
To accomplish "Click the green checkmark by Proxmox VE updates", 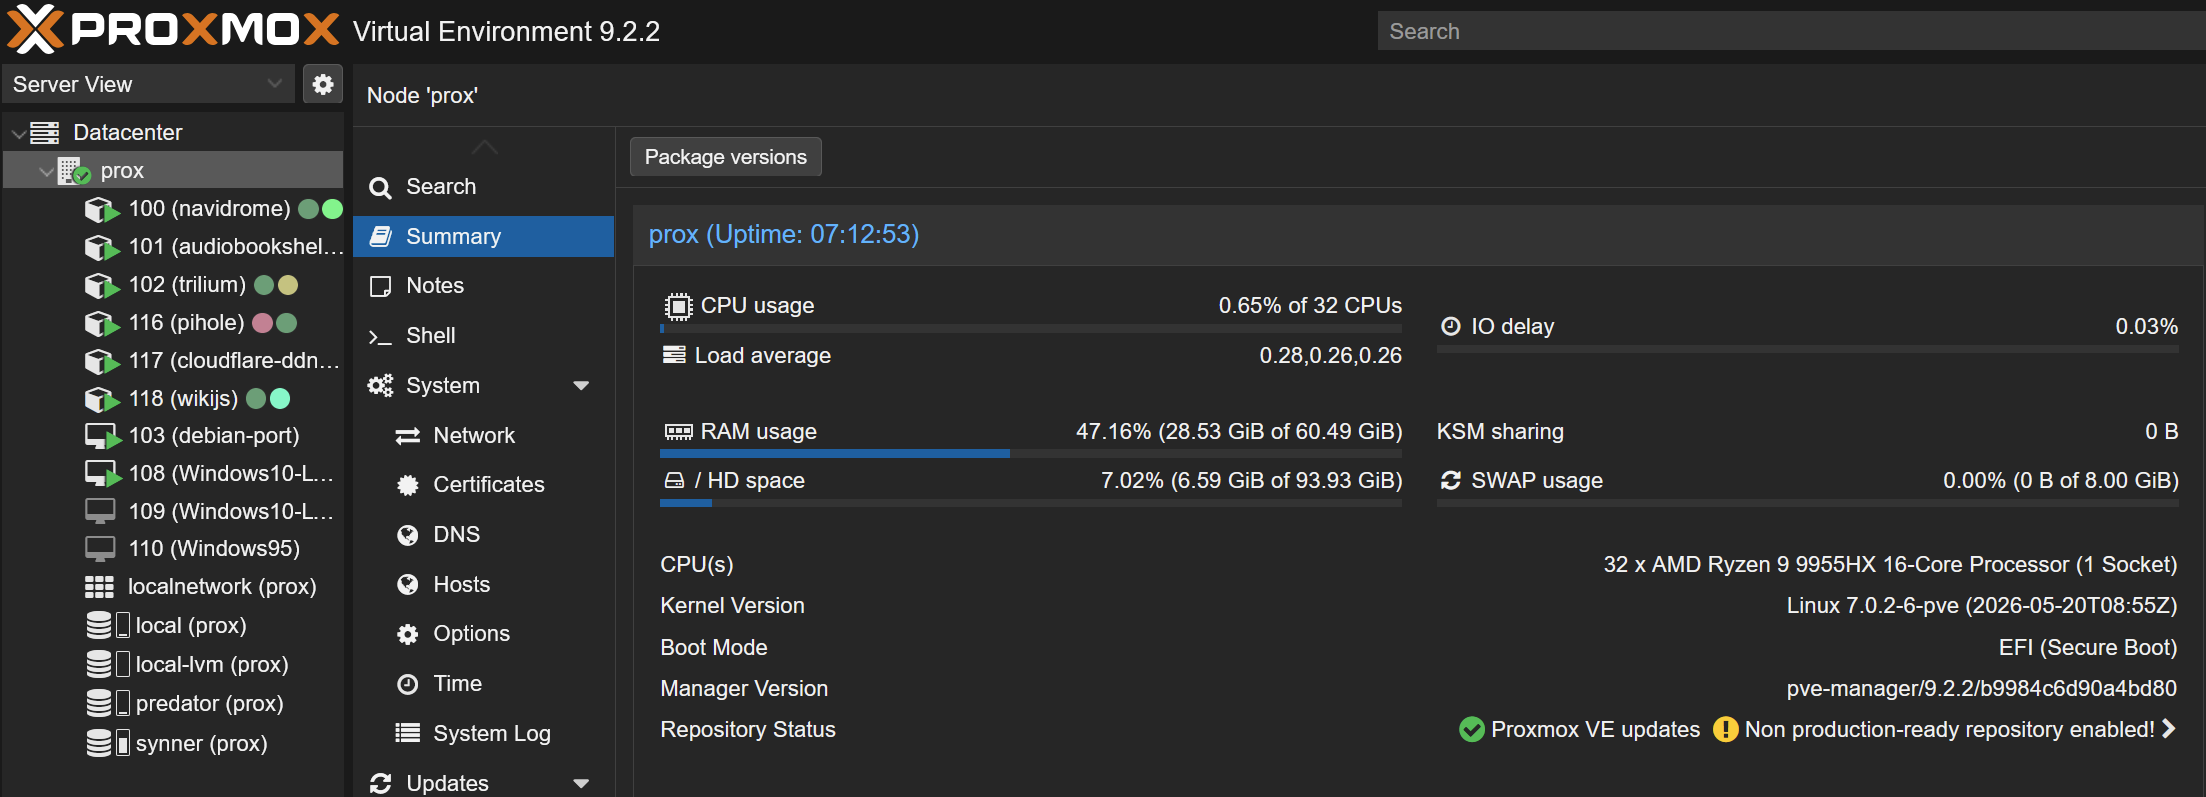I will tap(1471, 730).
